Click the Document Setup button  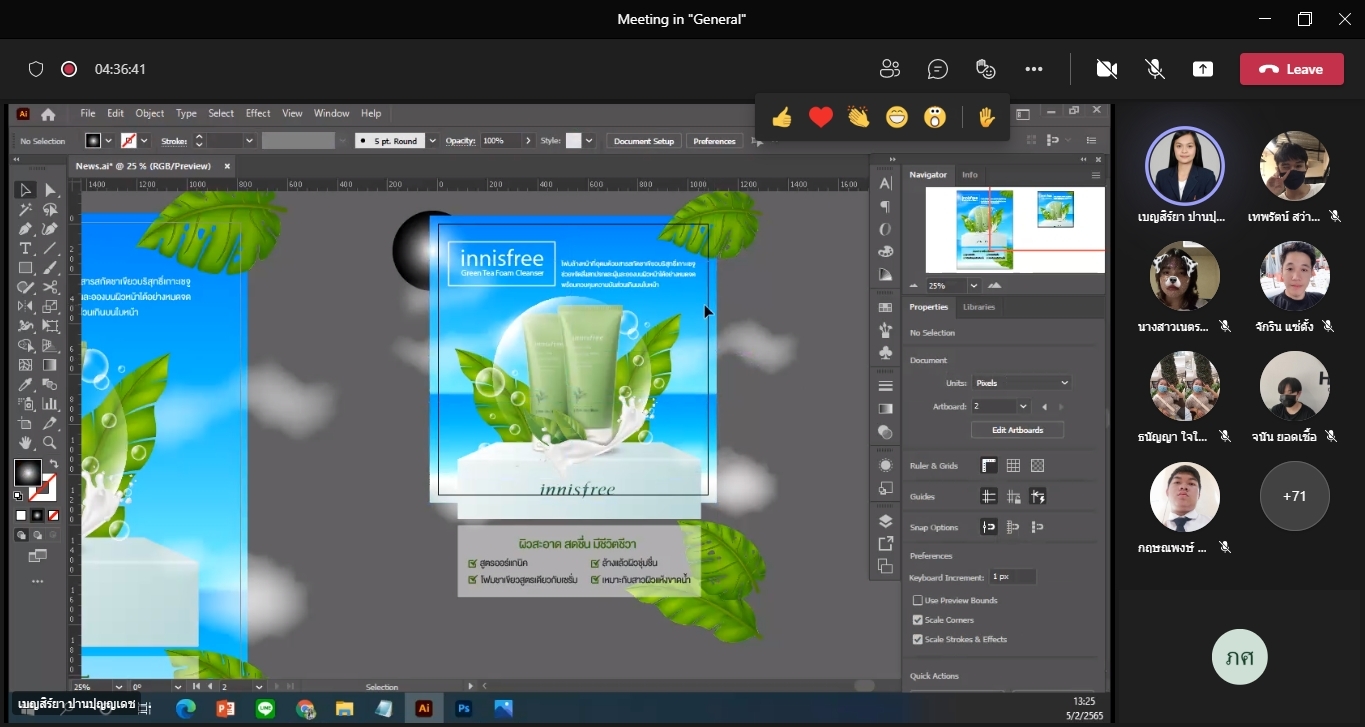pyautogui.click(x=644, y=141)
